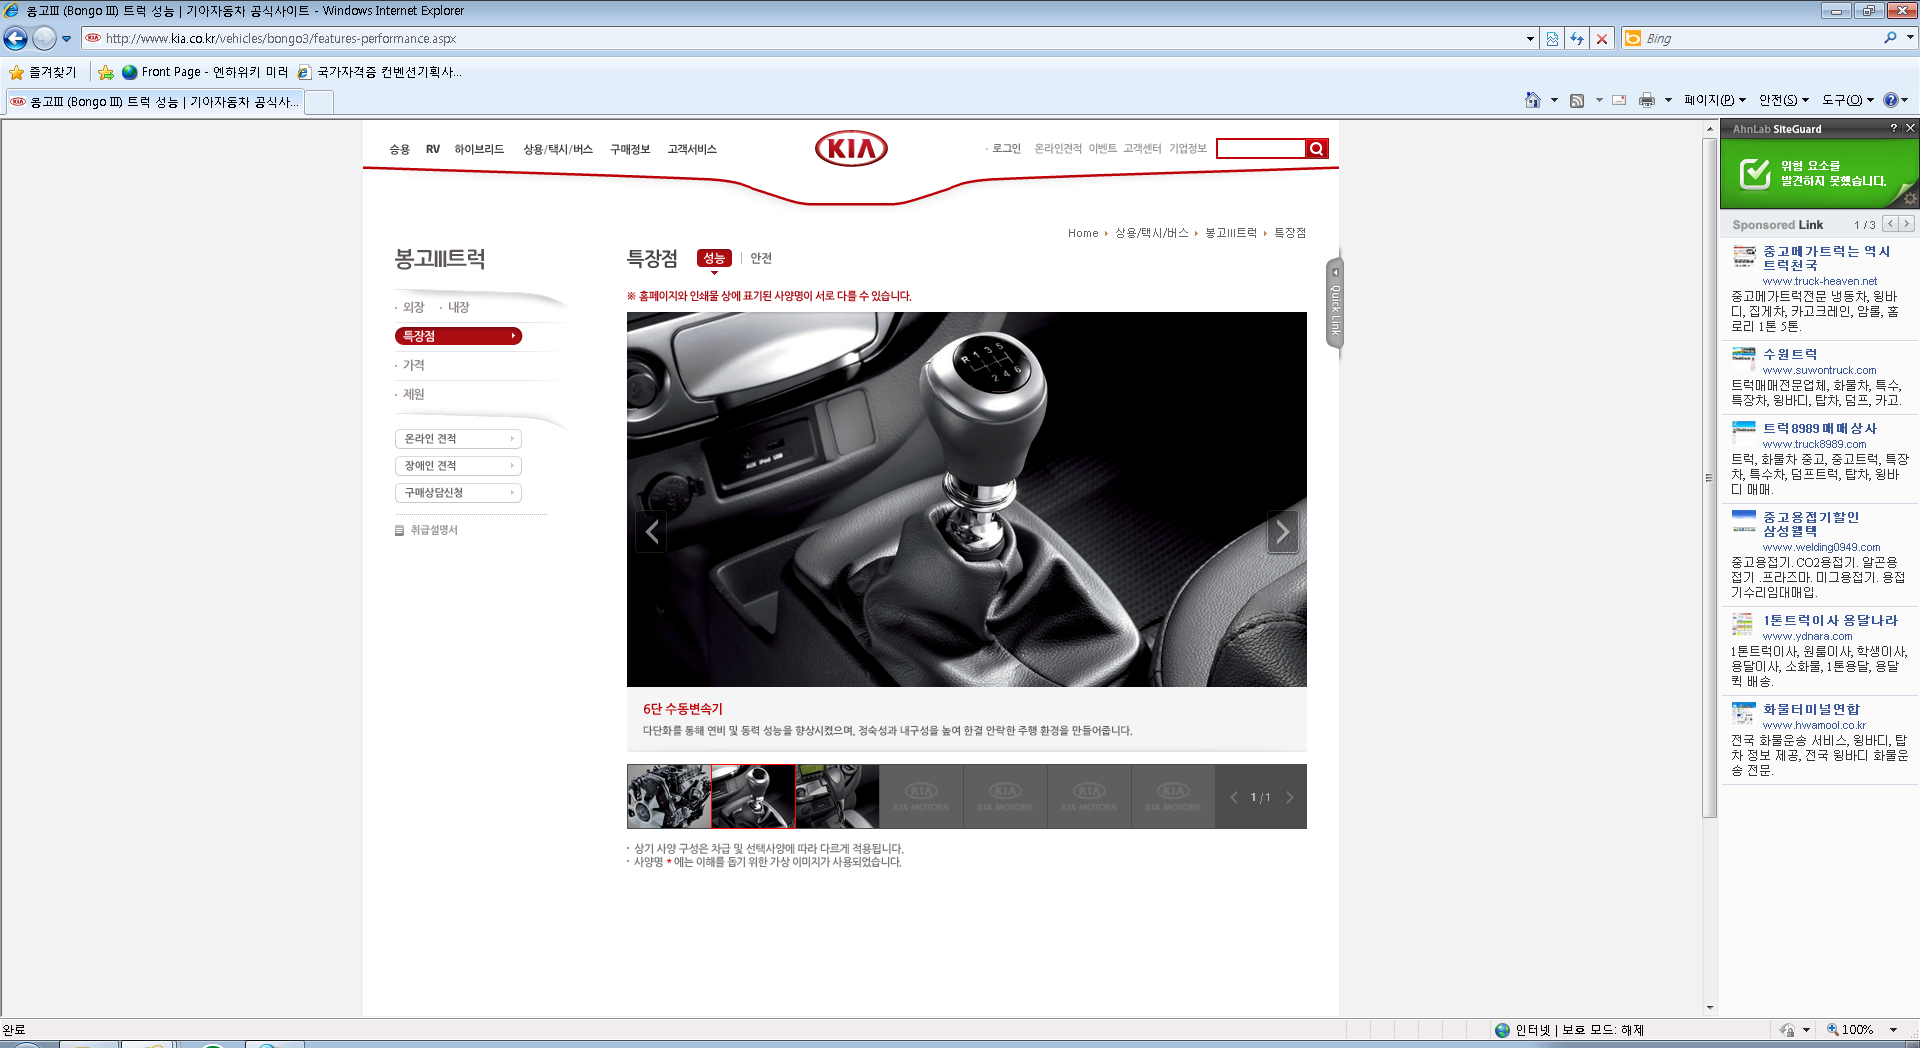
Task: Click the browser Back arrow button
Action: 16,39
